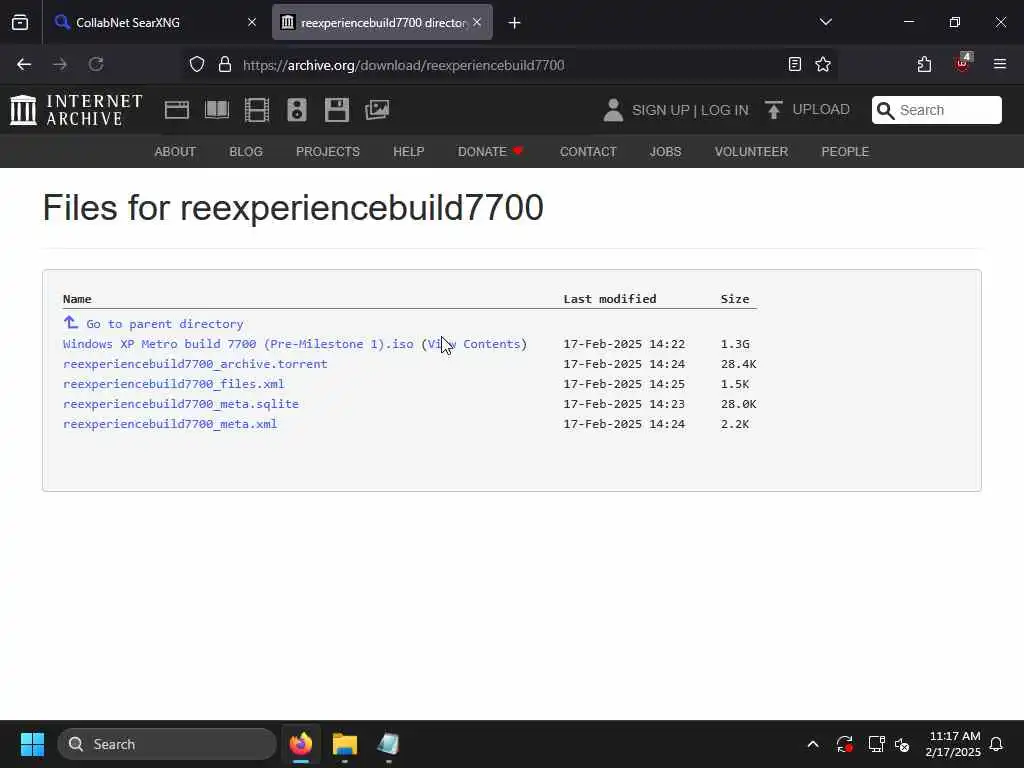The image size is (1024, 768).
Task: Bookmark this page with the star icon
Action: pos(823,64)
